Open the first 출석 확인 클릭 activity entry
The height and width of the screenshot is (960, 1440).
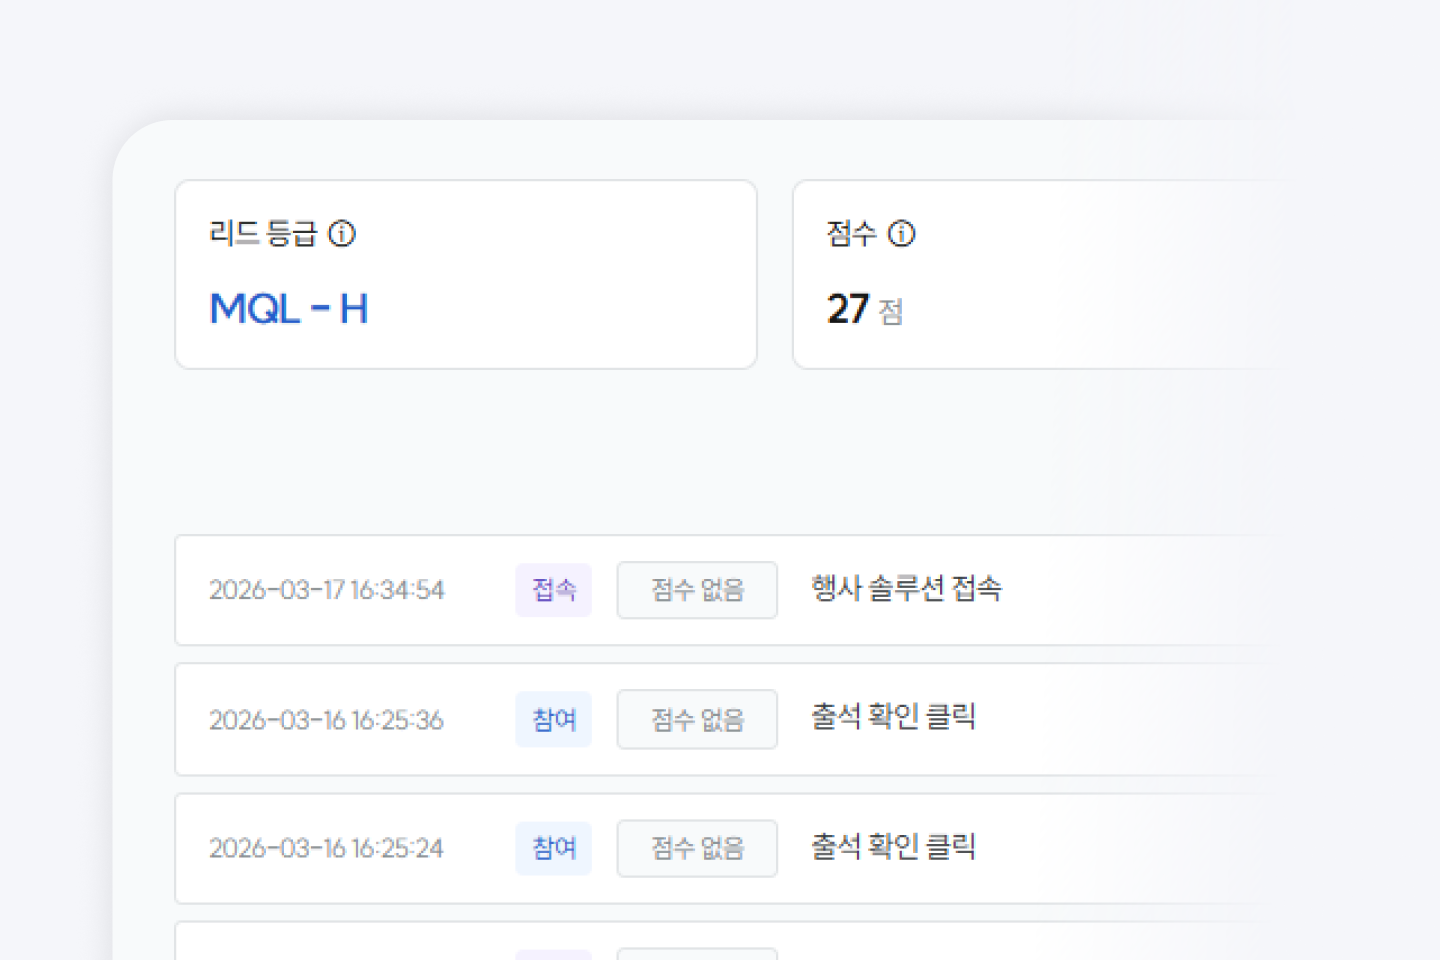coord(893,717)
